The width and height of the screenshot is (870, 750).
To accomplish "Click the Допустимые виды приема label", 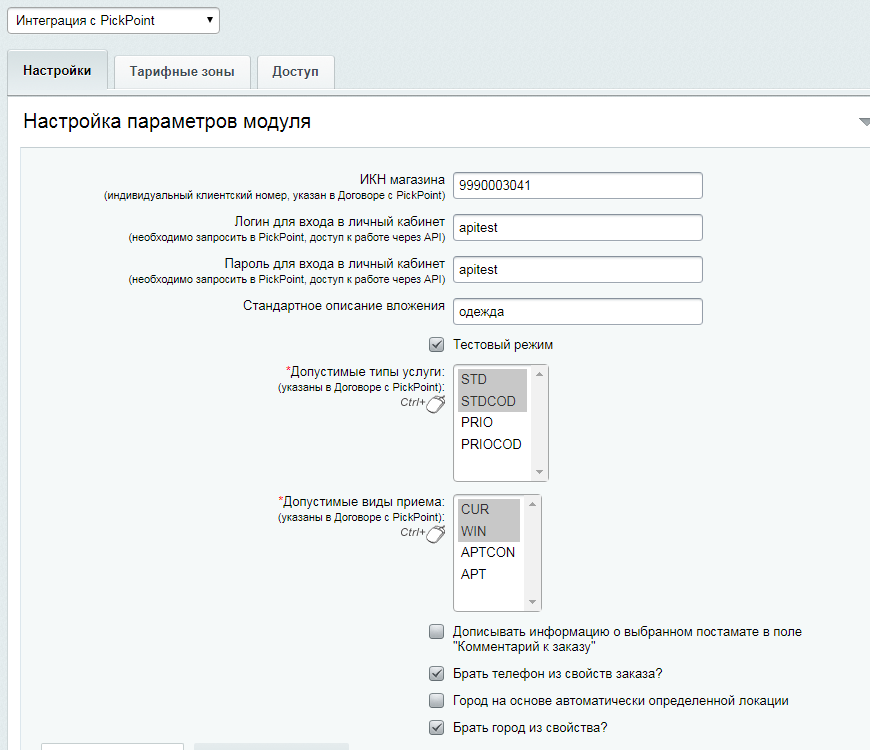I will (x=361, y=502).
